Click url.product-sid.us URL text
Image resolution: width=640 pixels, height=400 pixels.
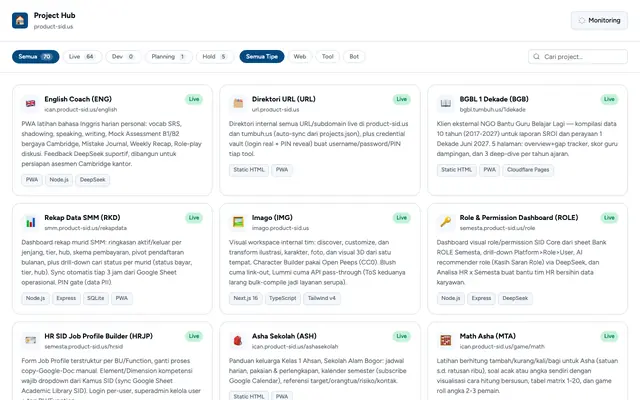coord(276,110)
